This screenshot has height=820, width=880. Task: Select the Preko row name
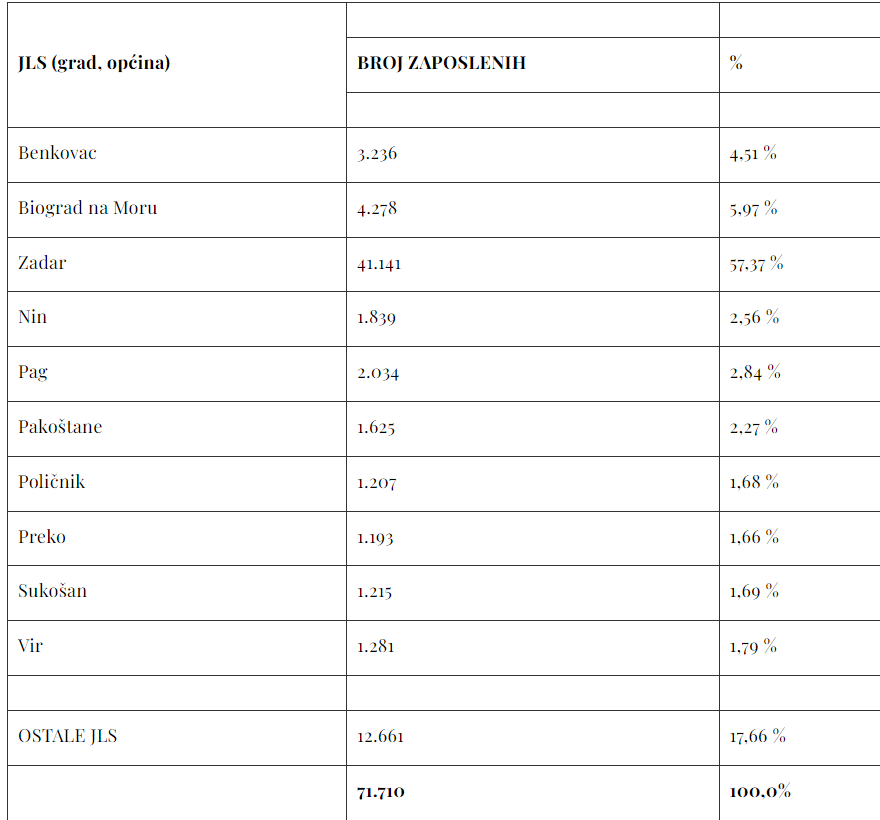point(42,537)
